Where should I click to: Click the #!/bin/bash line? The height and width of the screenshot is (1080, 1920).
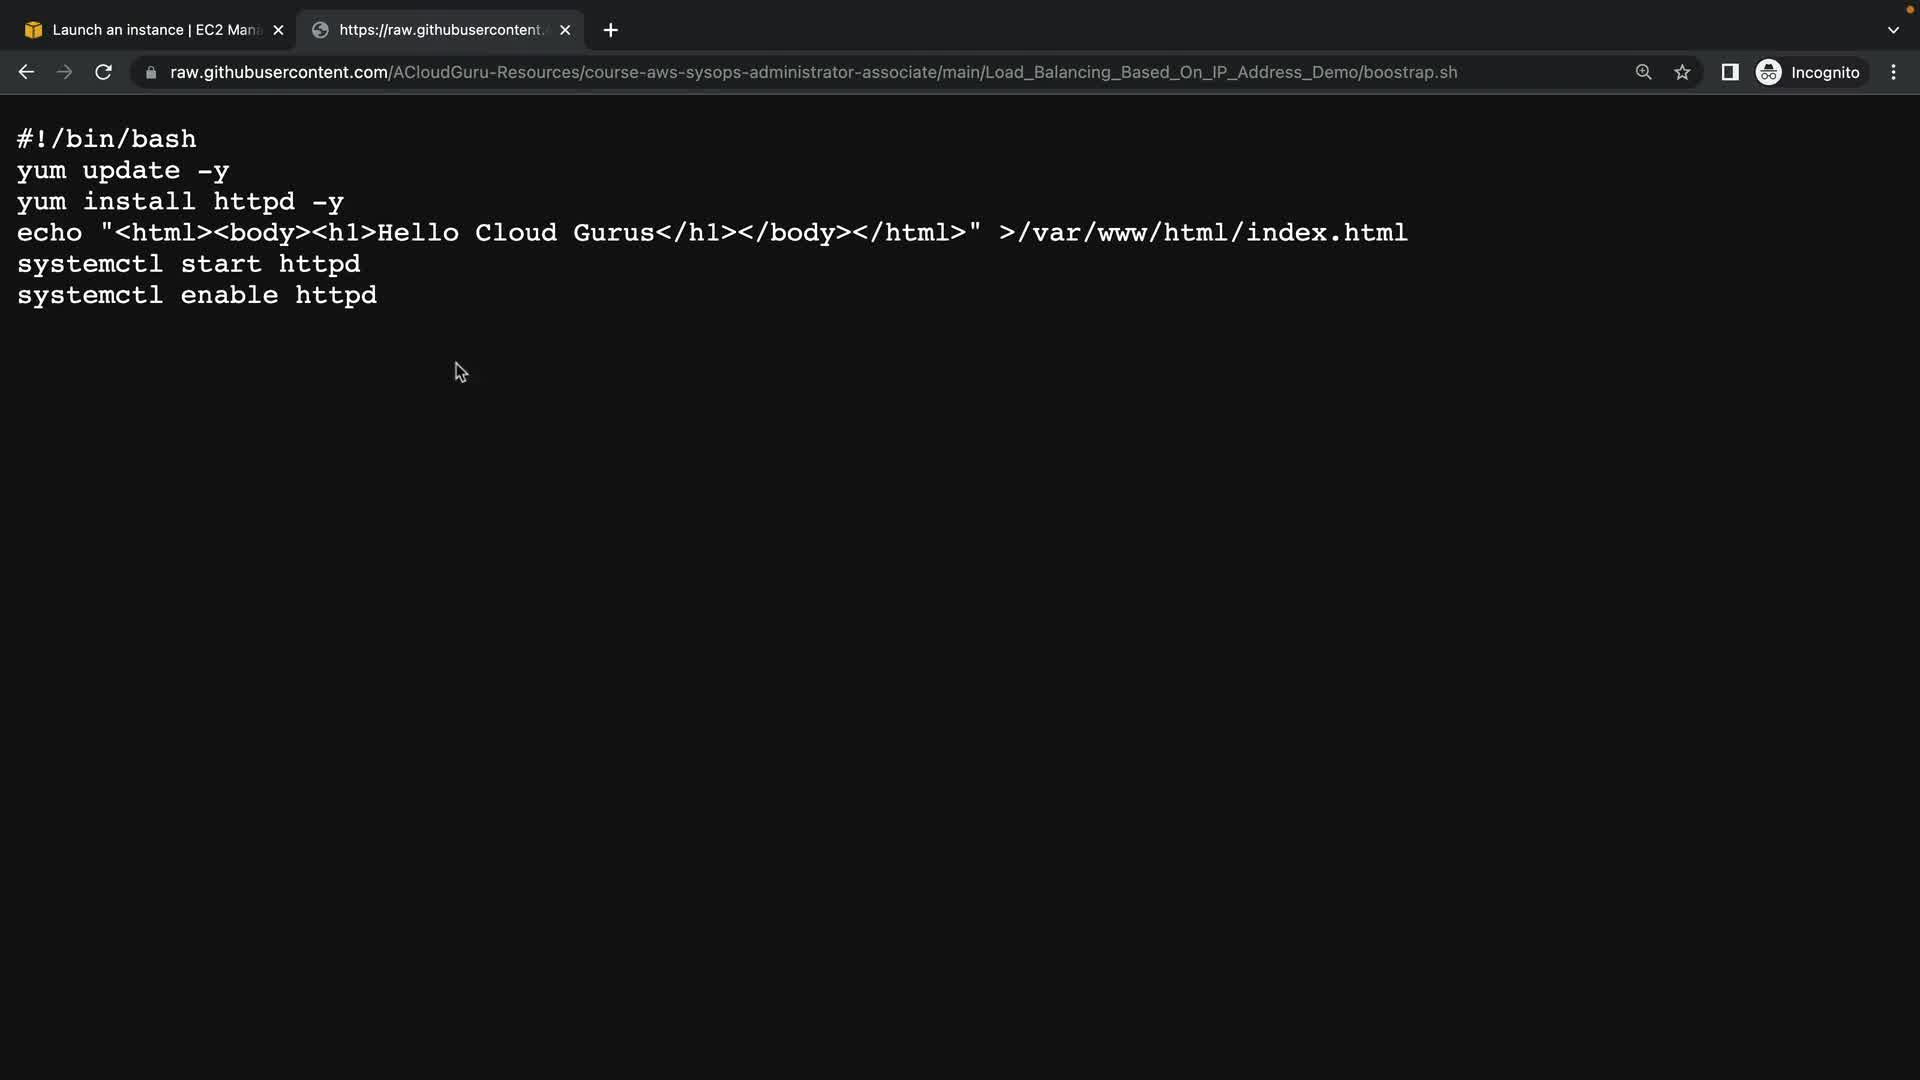point(107,139)
